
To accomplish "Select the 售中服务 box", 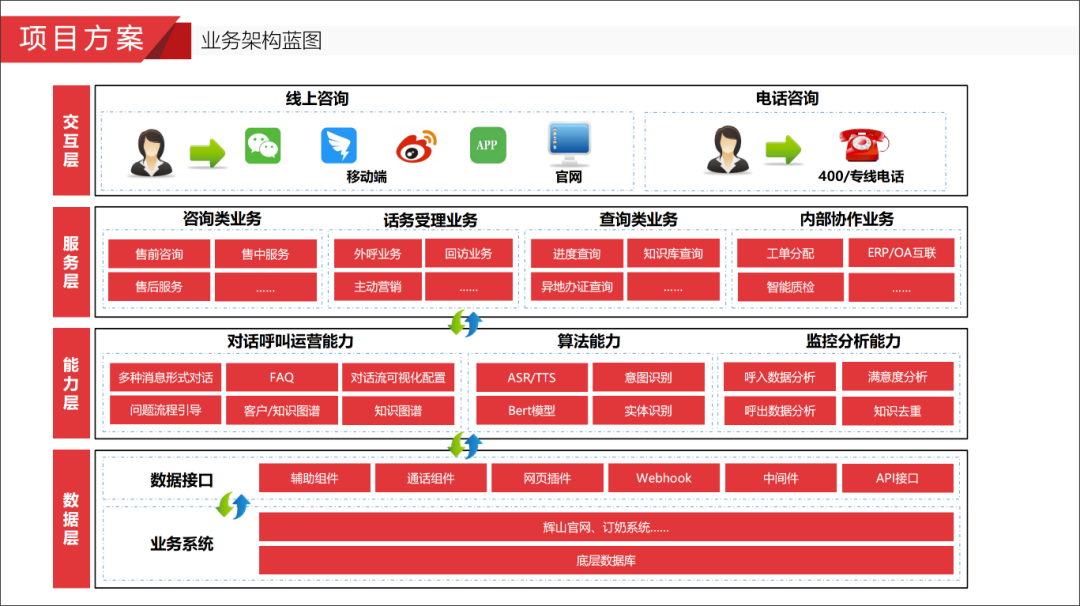I will click(x=266, y=254).
